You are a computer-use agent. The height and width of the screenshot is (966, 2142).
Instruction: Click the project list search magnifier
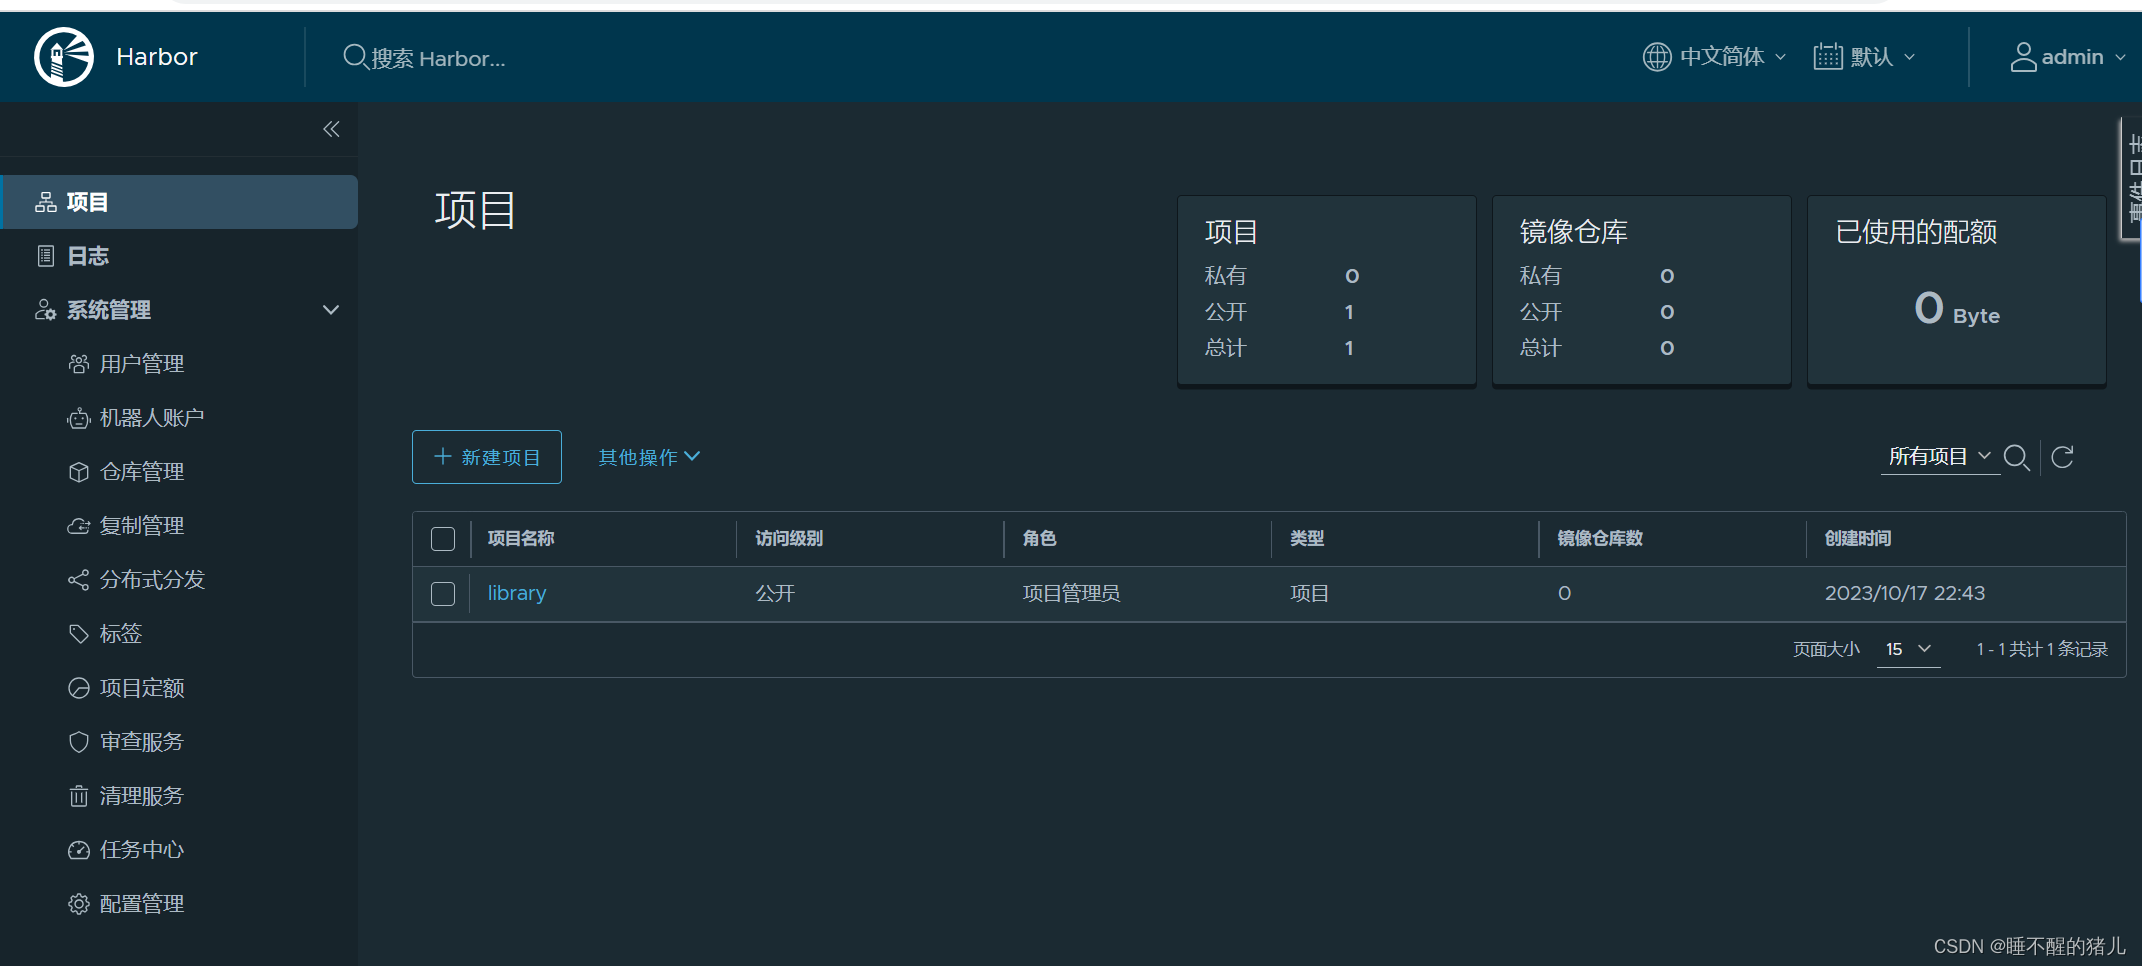click(x=2017, y=457)
